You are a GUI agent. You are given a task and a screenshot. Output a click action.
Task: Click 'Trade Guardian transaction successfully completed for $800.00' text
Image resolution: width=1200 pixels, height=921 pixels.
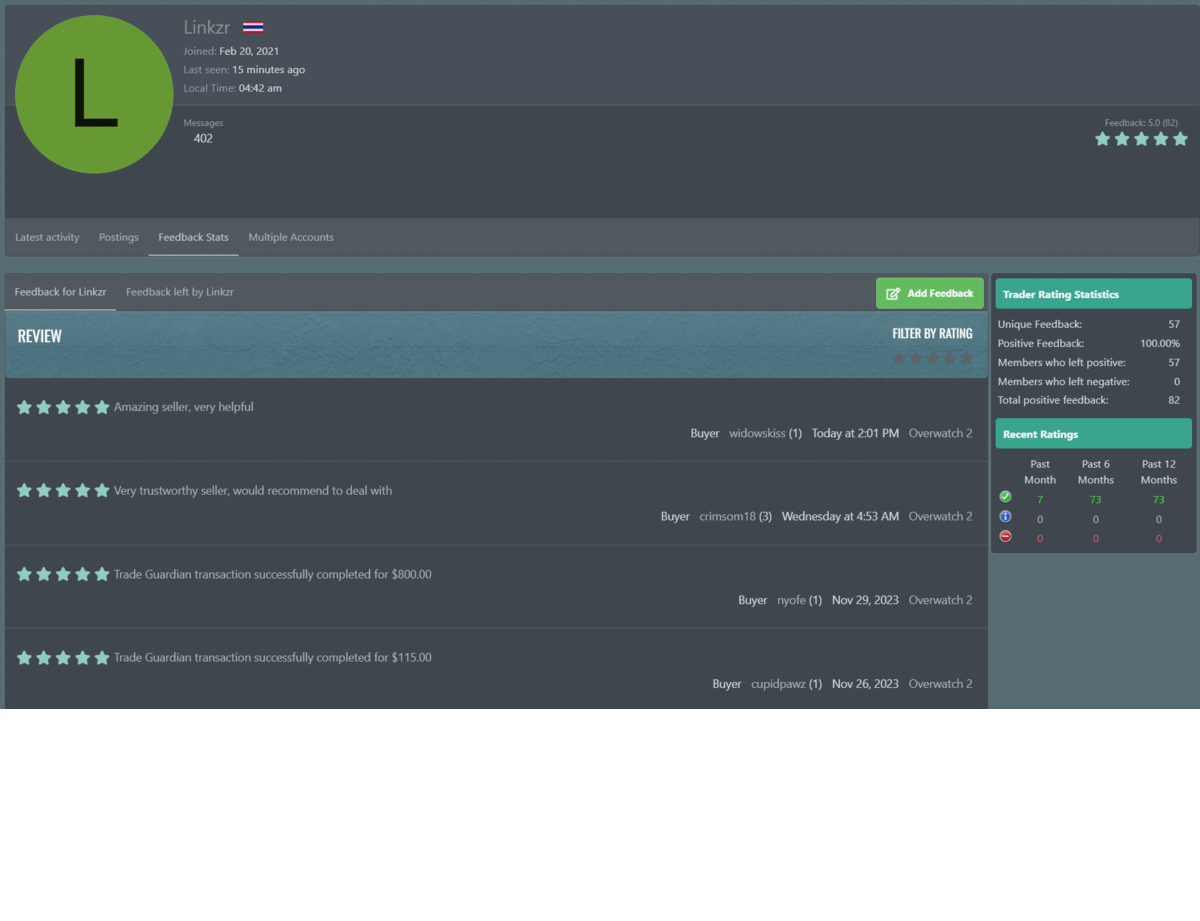click(273, 574)
